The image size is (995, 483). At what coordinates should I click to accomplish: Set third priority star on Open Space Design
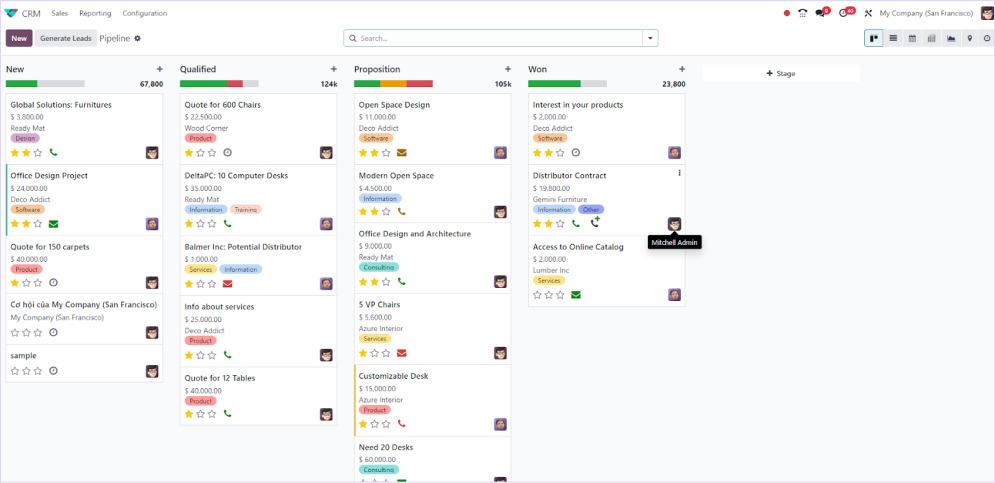(386, 152)
